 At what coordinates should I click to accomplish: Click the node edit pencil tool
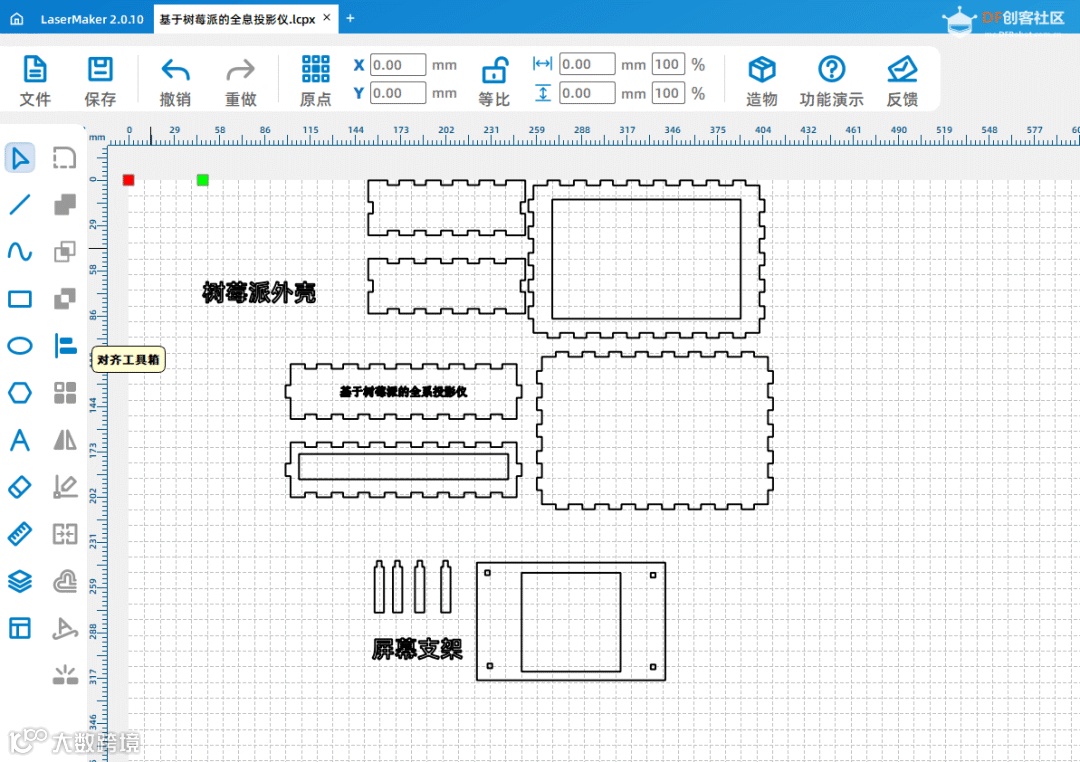(65, 487)
